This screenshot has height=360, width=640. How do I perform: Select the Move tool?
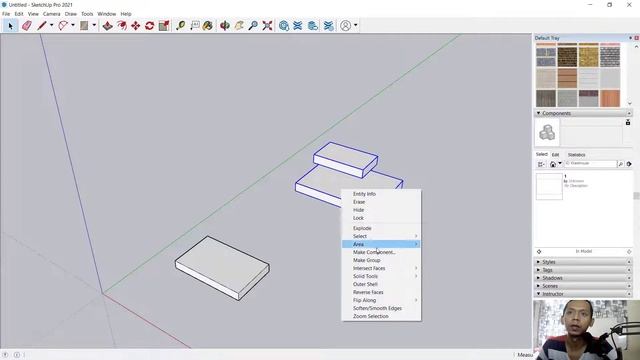(x=136, y=26)
